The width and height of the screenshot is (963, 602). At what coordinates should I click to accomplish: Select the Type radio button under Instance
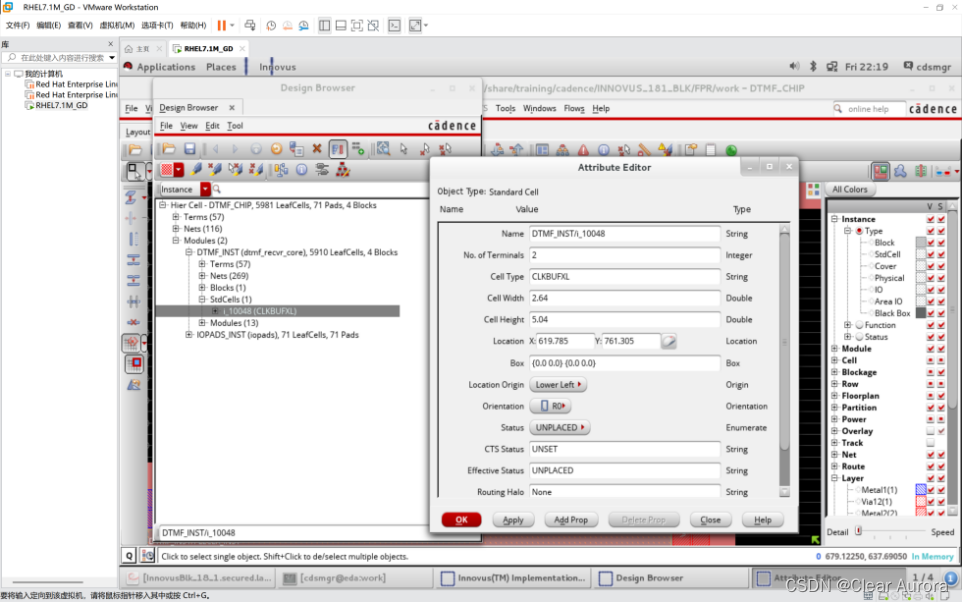[x=859, y=231]
